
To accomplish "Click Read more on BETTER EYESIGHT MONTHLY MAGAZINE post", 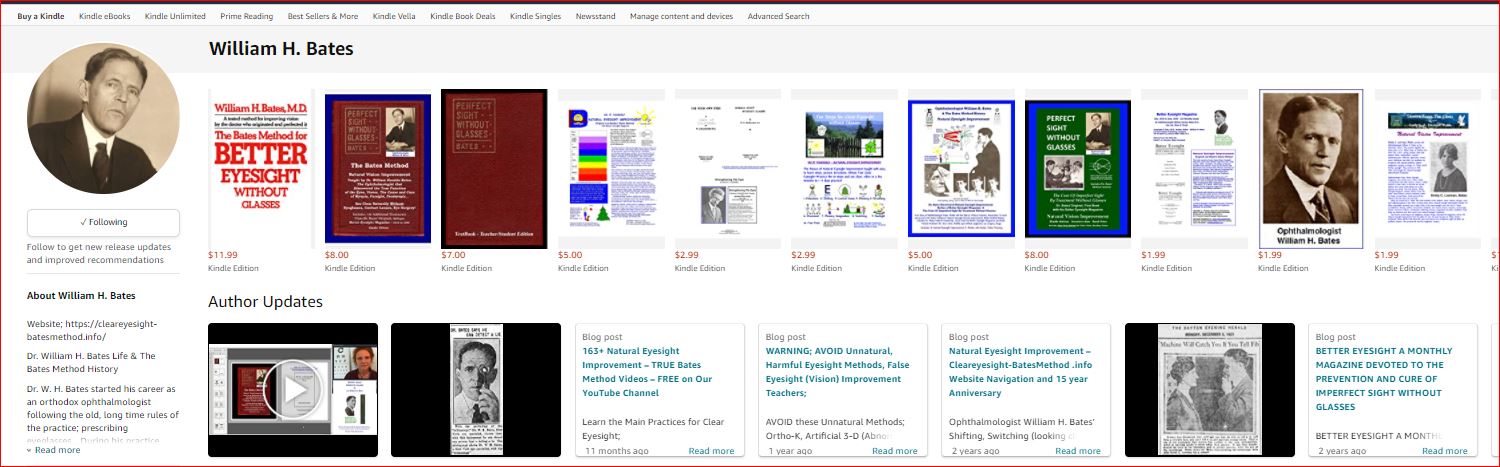I will [1444, 451].
